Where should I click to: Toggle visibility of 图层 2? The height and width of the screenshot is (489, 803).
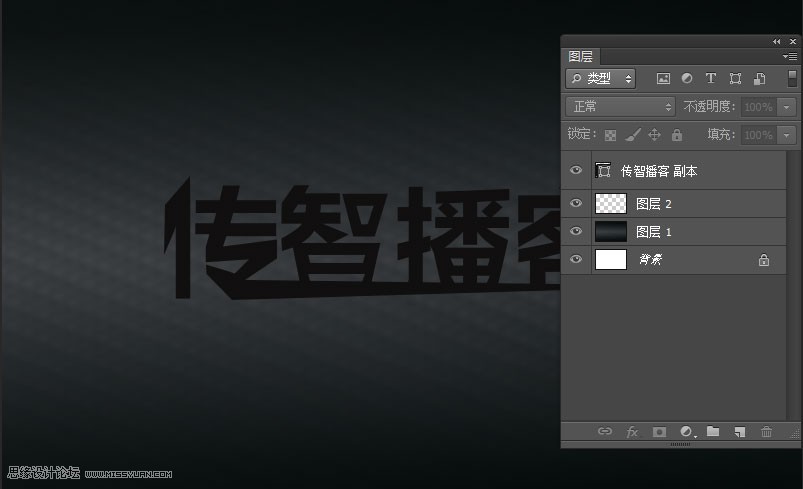576,203
